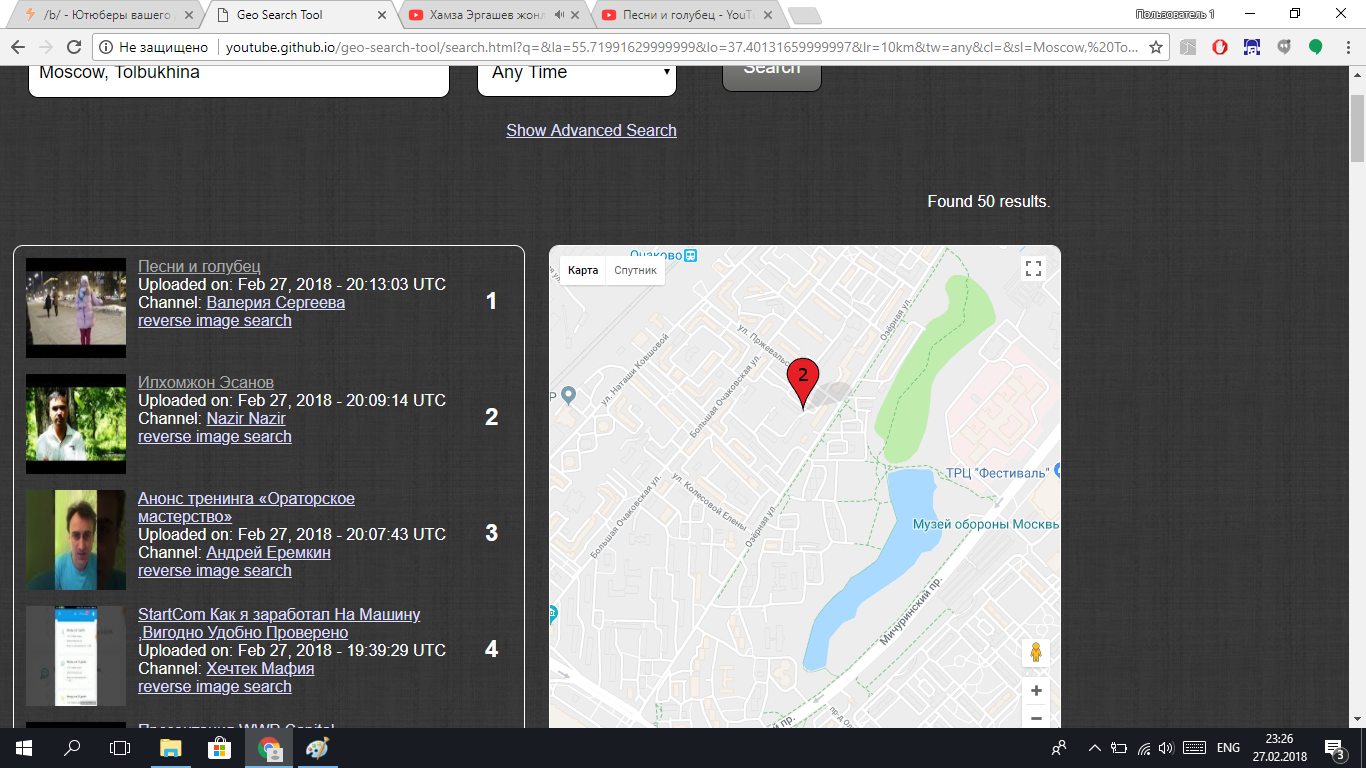Open Action Center notifications icon
Image resolution: width=1366 pixels, height=768 pixels.
1334,748
